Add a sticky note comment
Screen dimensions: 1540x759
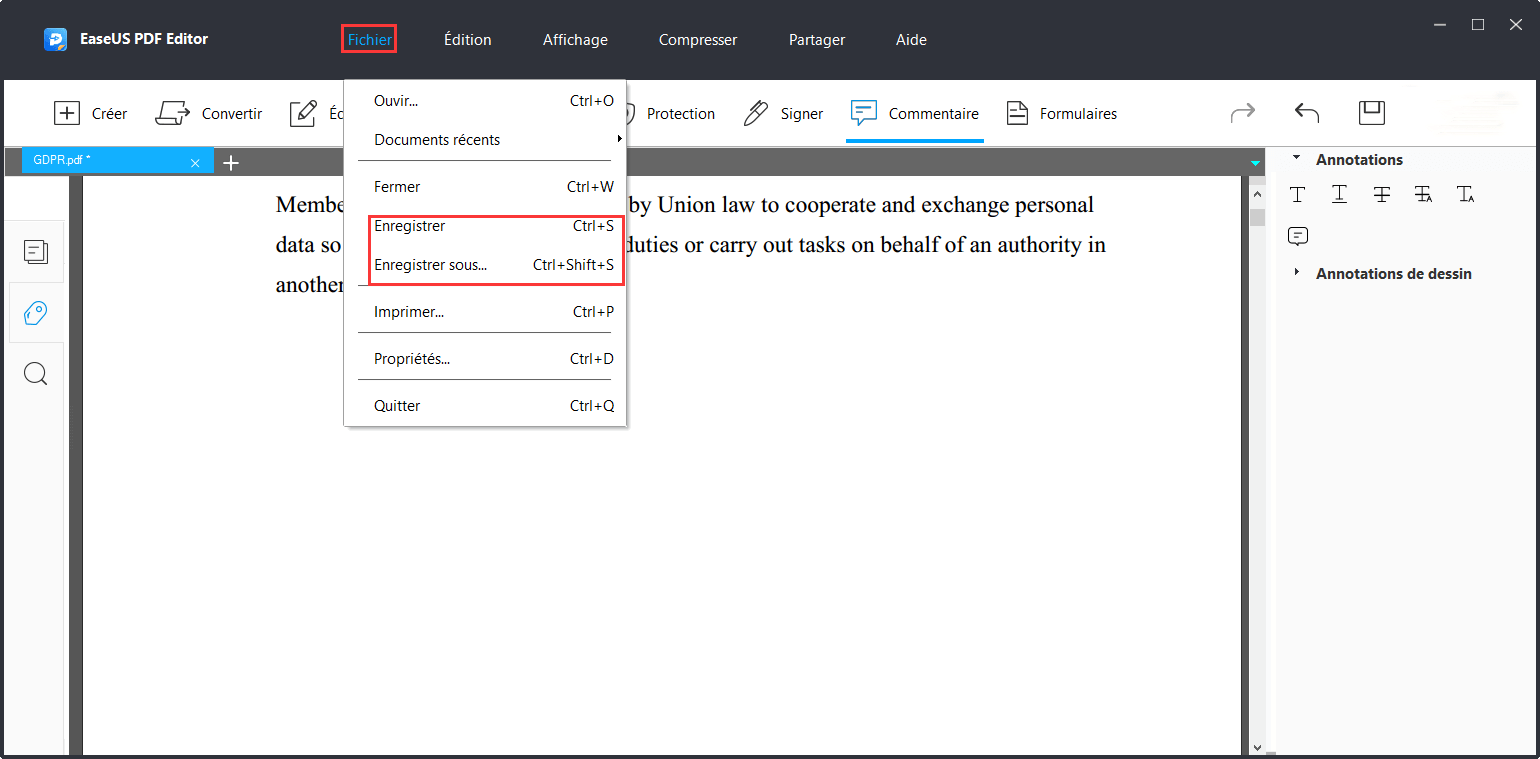1298,236
